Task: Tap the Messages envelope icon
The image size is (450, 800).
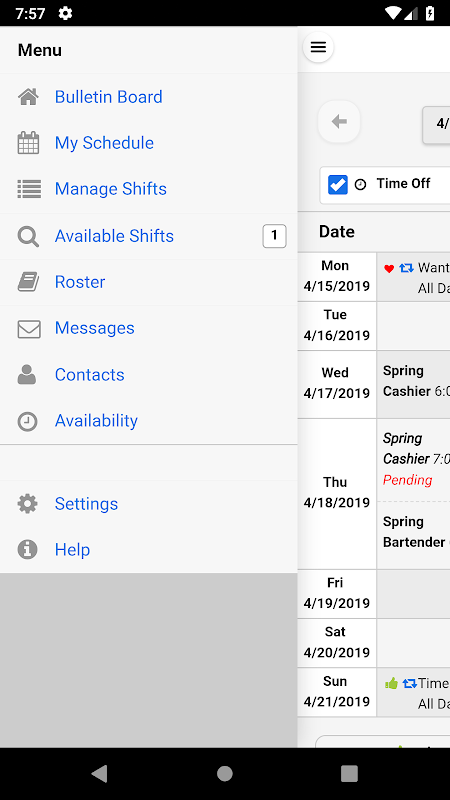Action: (x=29, y=329)
